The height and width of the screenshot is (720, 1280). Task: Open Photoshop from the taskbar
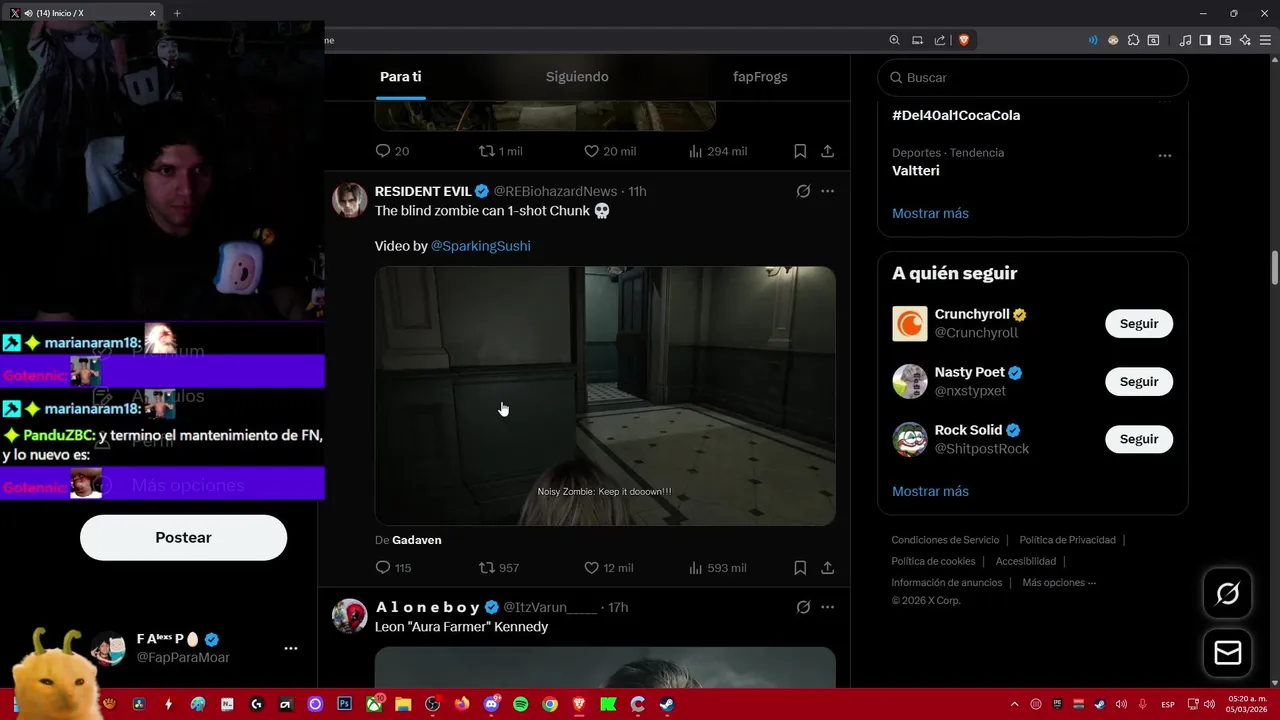[x=344, y=704]
